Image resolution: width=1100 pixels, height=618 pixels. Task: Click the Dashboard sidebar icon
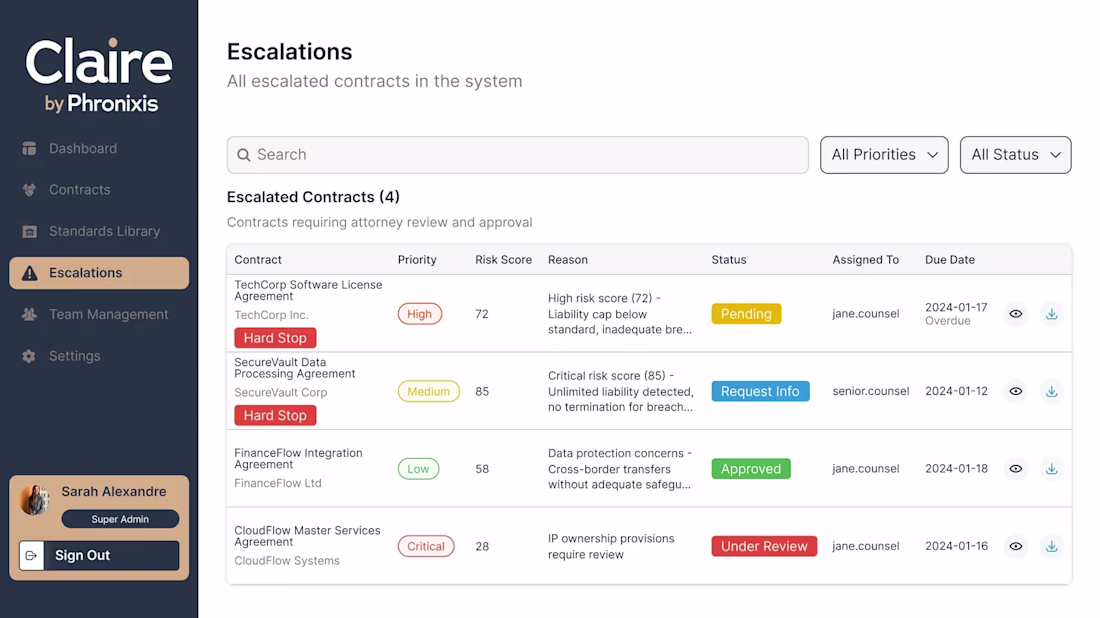(29, 149)
